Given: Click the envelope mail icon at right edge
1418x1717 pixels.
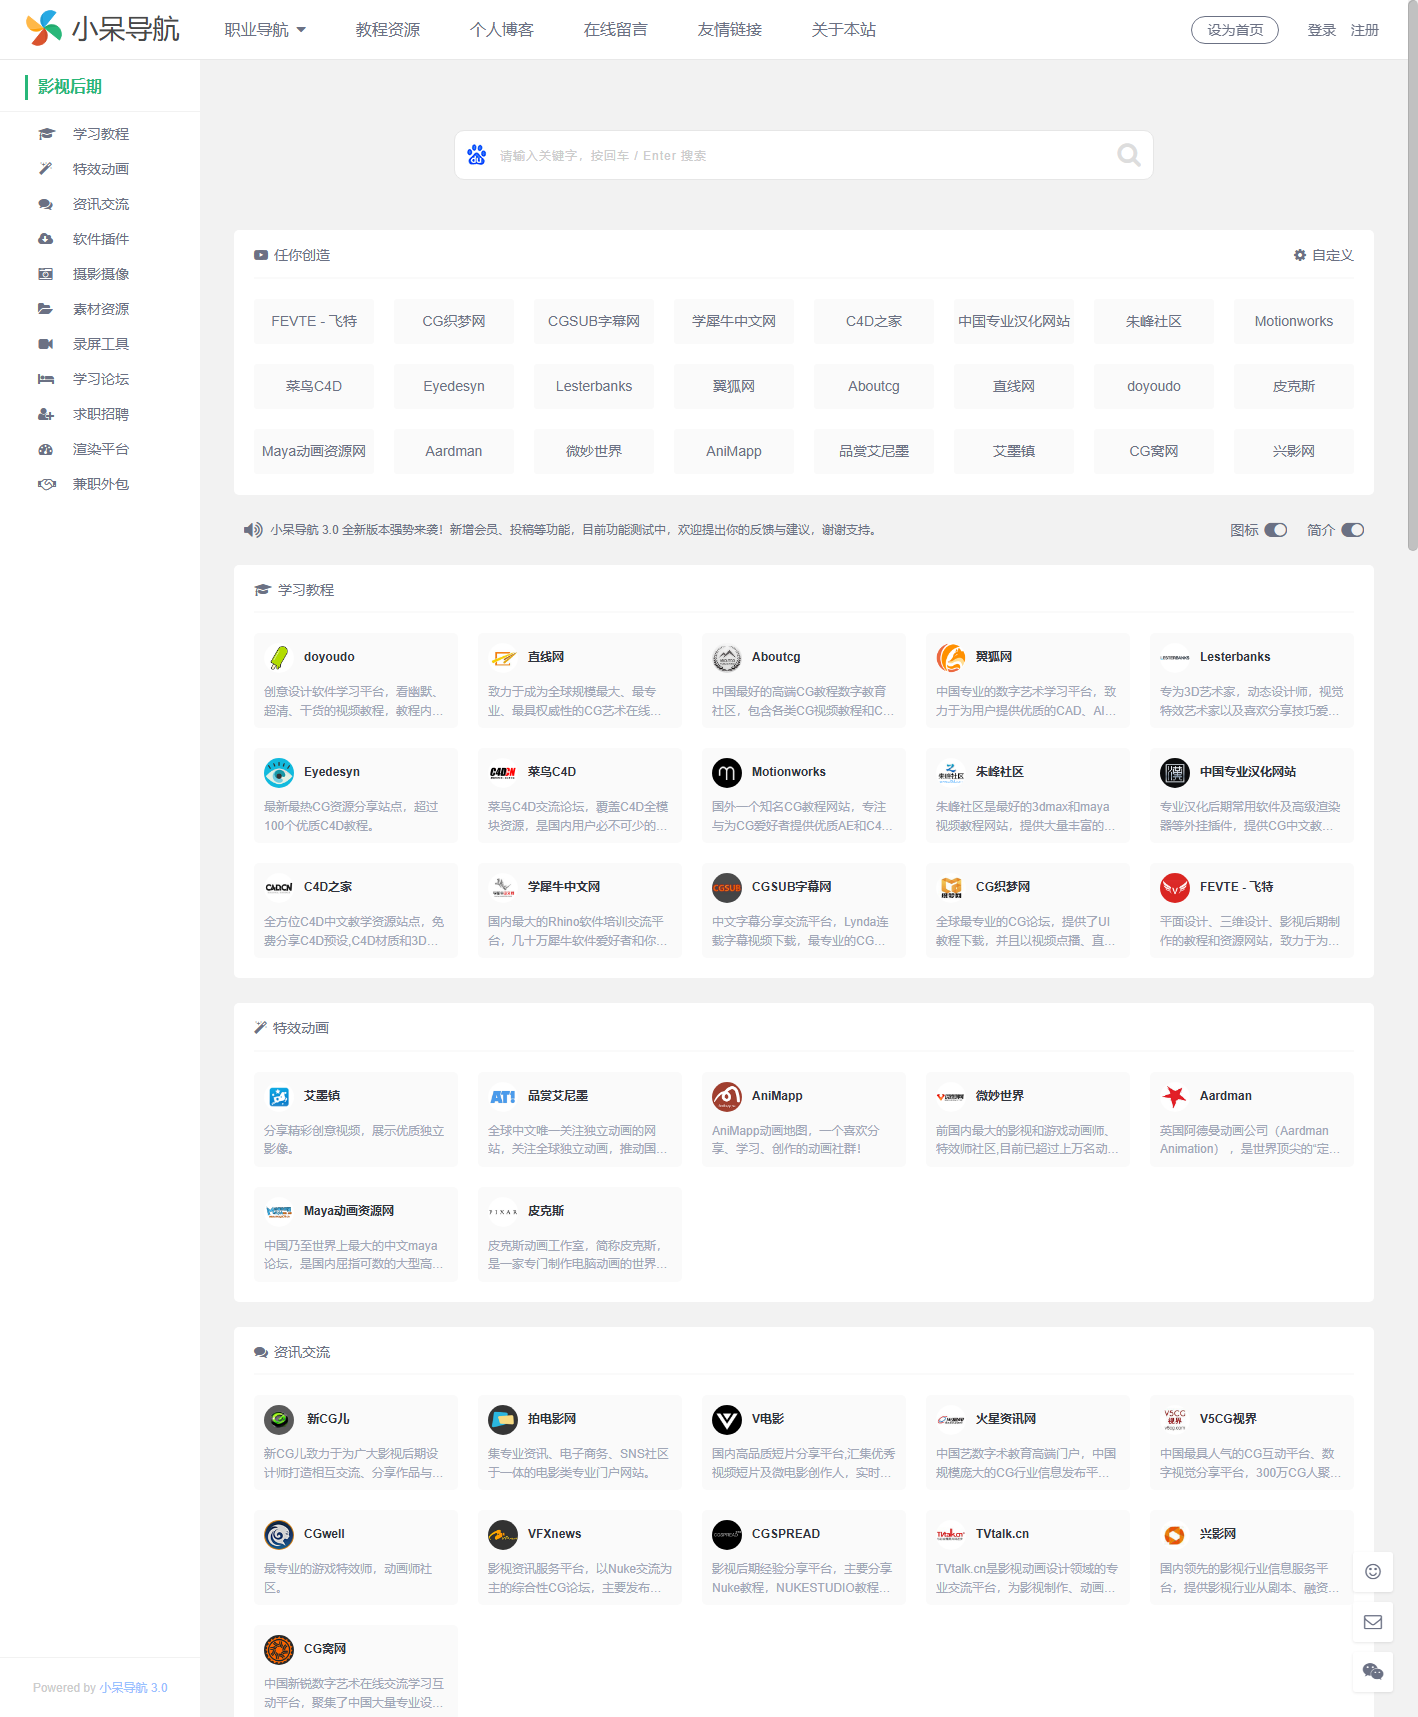Looking at the screenshot, I should point(1373,1622).
